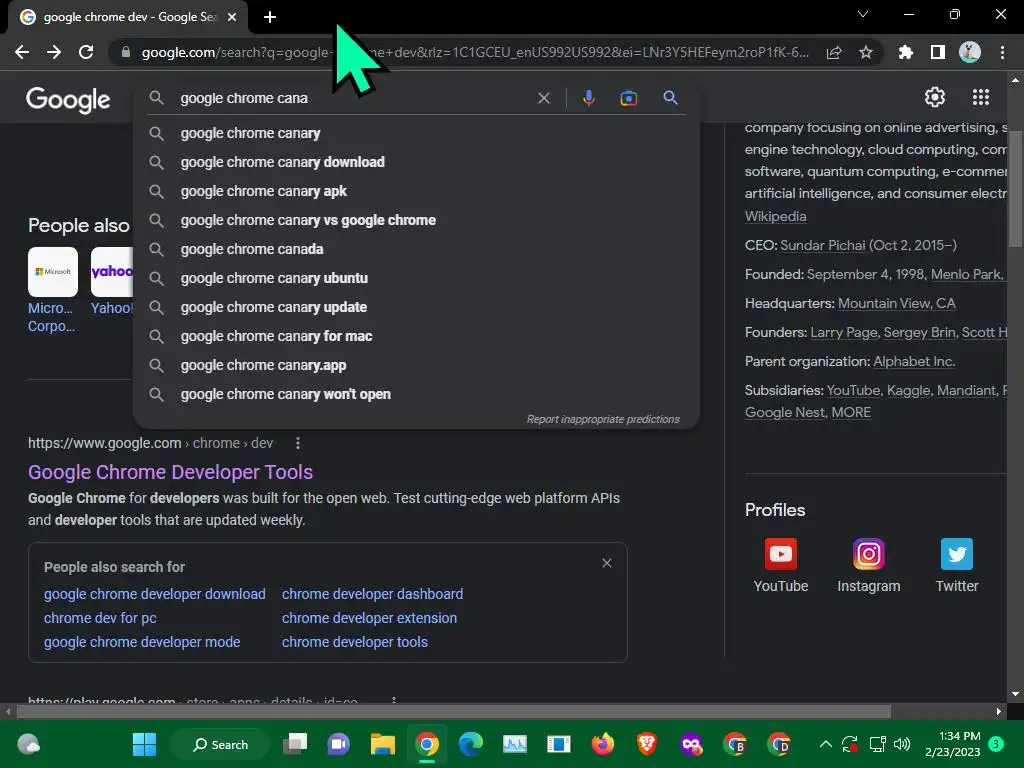The image size is (1024, 768).
Task: Open Microsoft Edge from the taskbar
Action: [470, 744]
